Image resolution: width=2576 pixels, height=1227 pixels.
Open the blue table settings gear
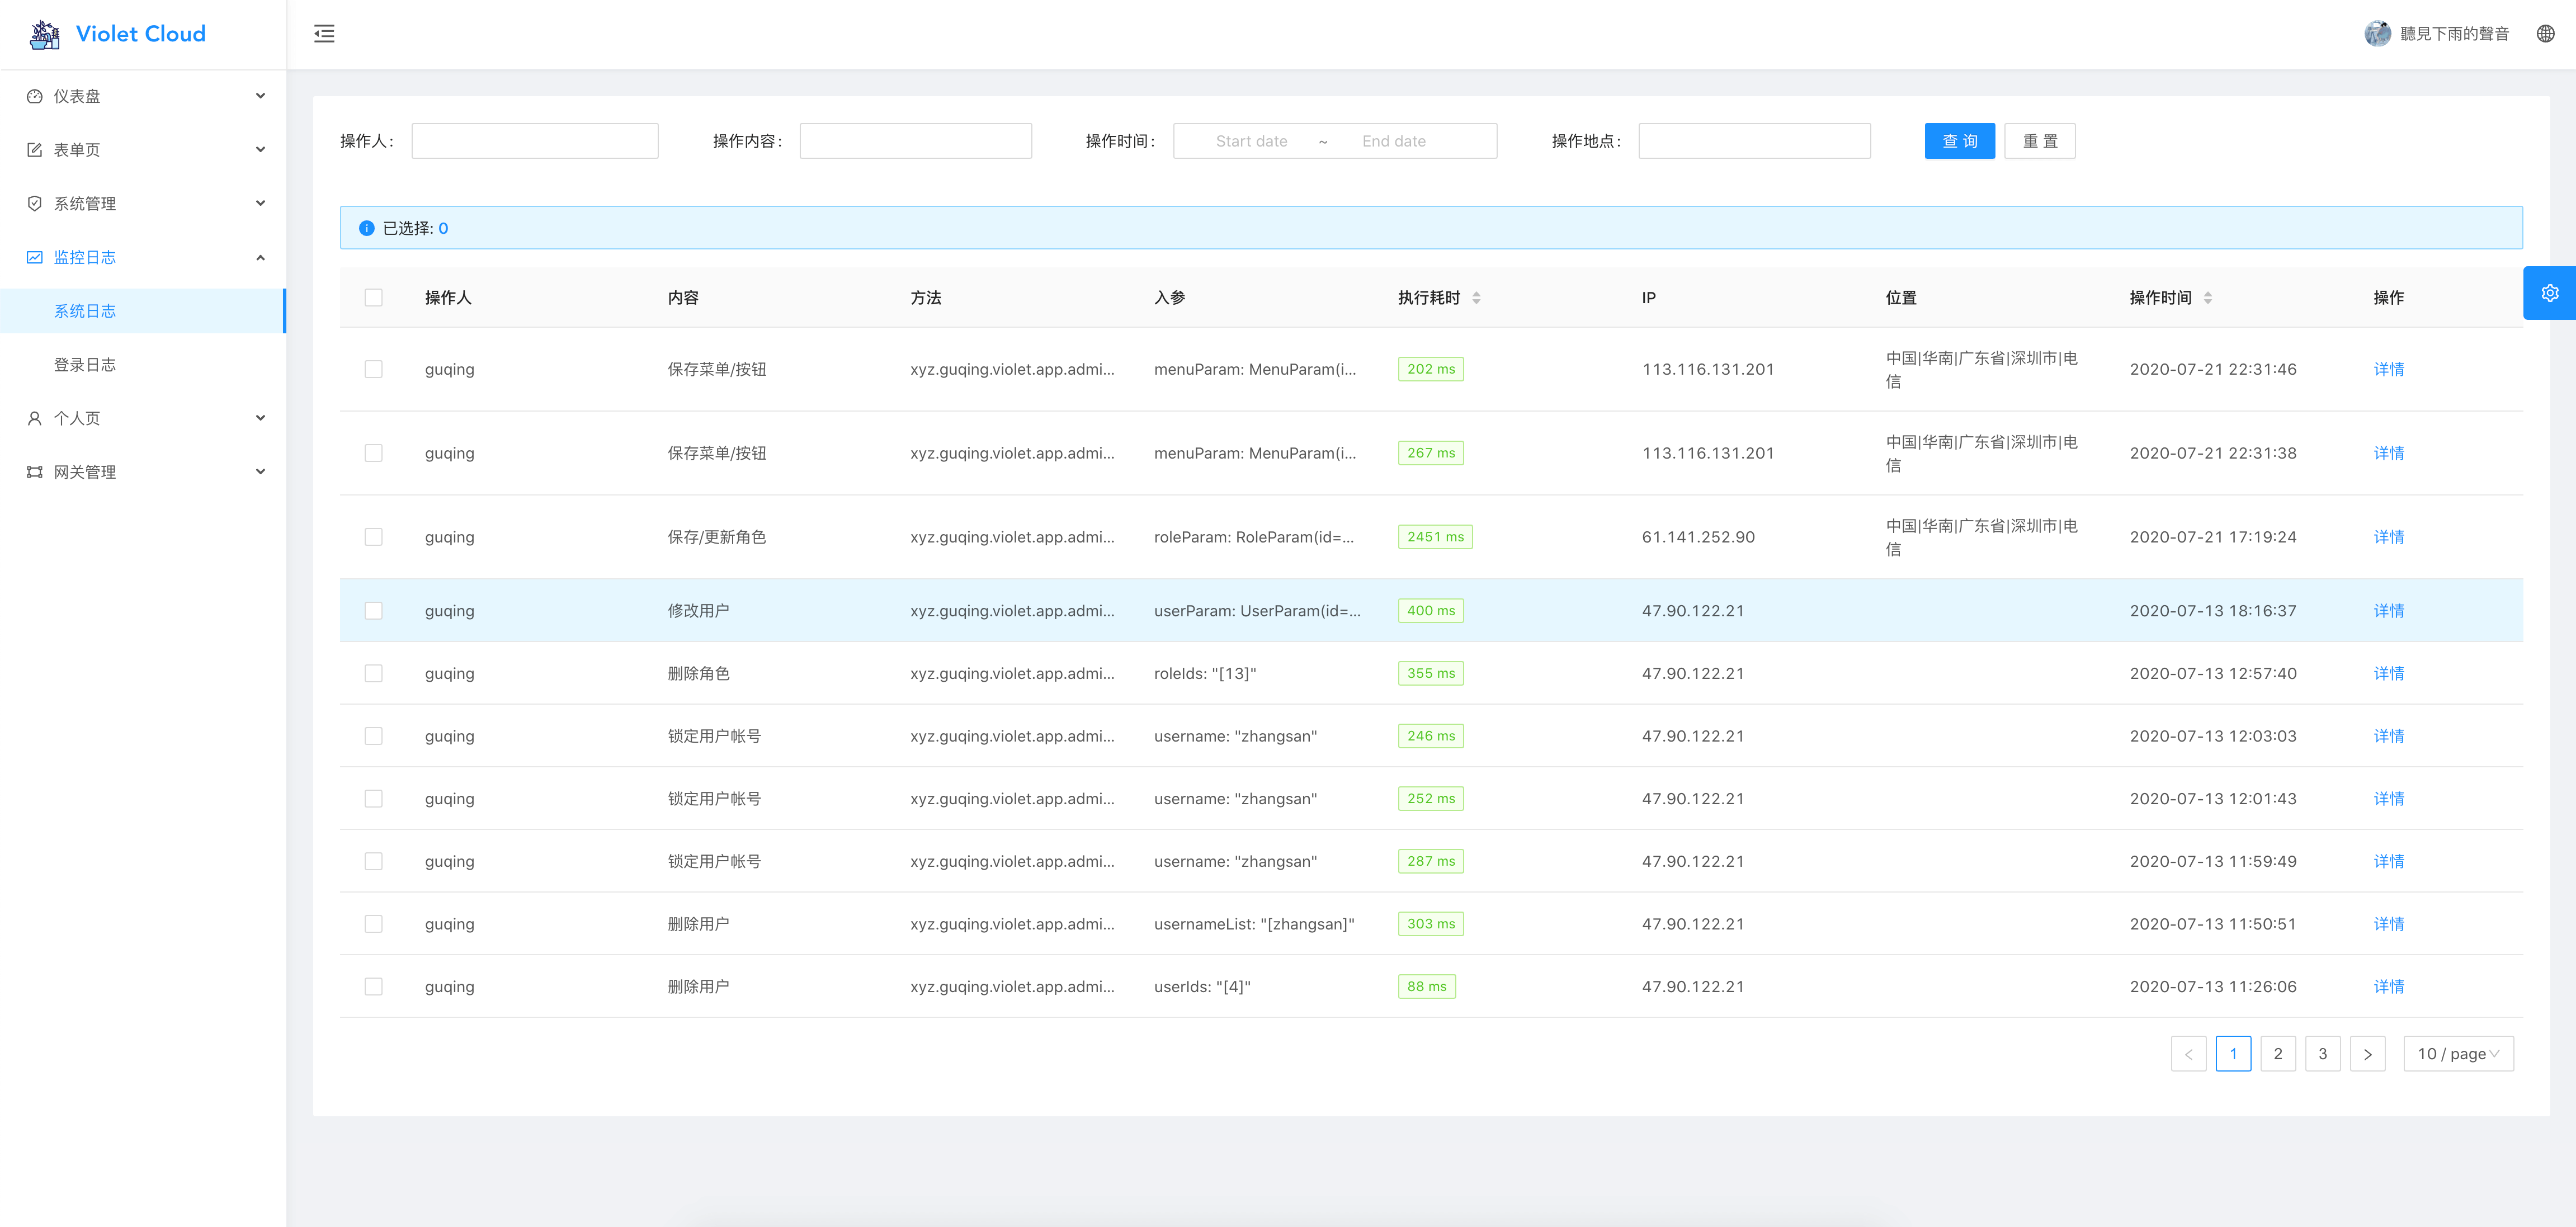point(2549,293)
